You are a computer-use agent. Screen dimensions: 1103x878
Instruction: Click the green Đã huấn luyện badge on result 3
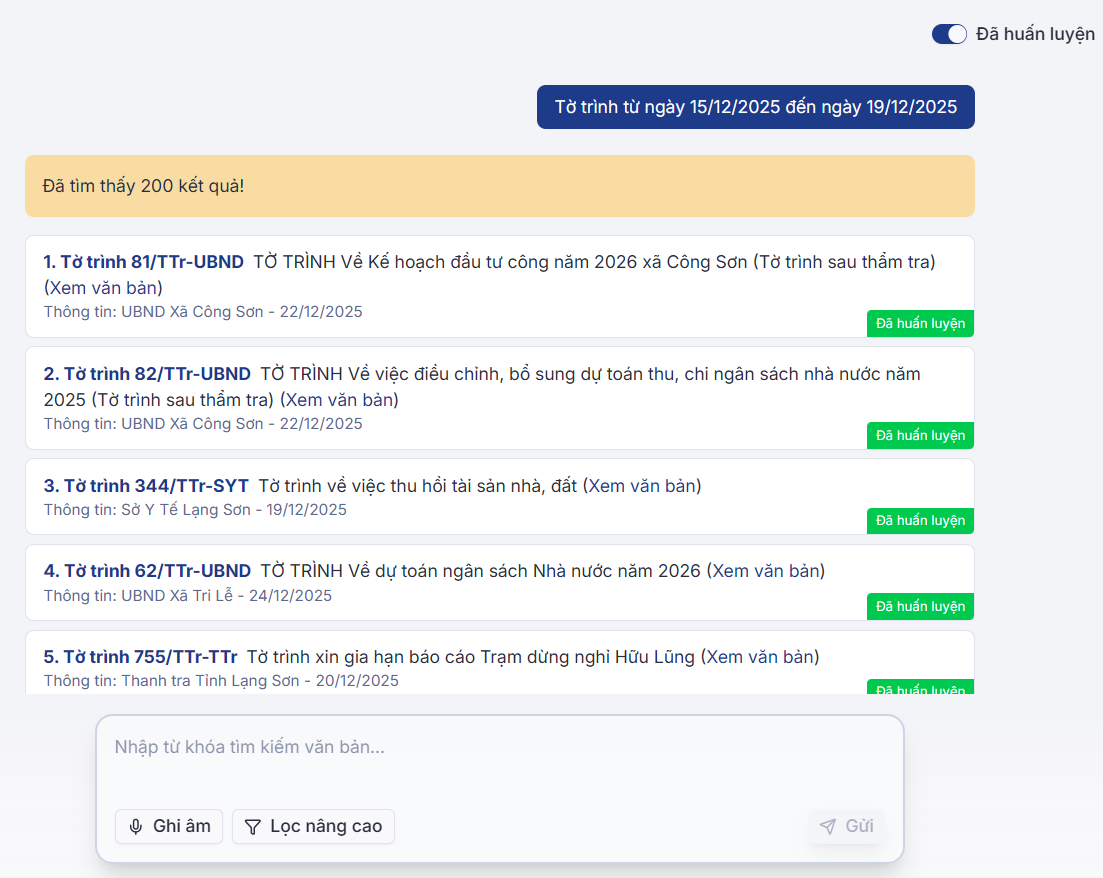point(920,521)
